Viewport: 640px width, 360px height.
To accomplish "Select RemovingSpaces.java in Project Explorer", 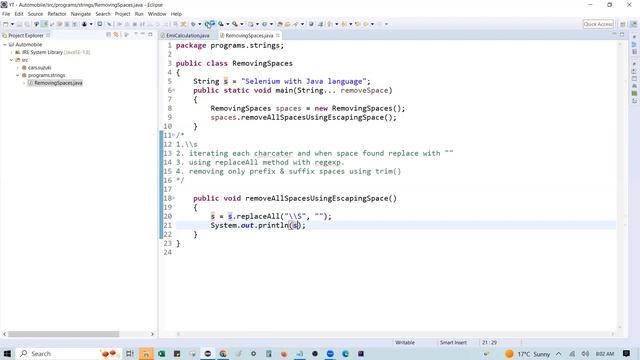I will click(x=58, y=83).
